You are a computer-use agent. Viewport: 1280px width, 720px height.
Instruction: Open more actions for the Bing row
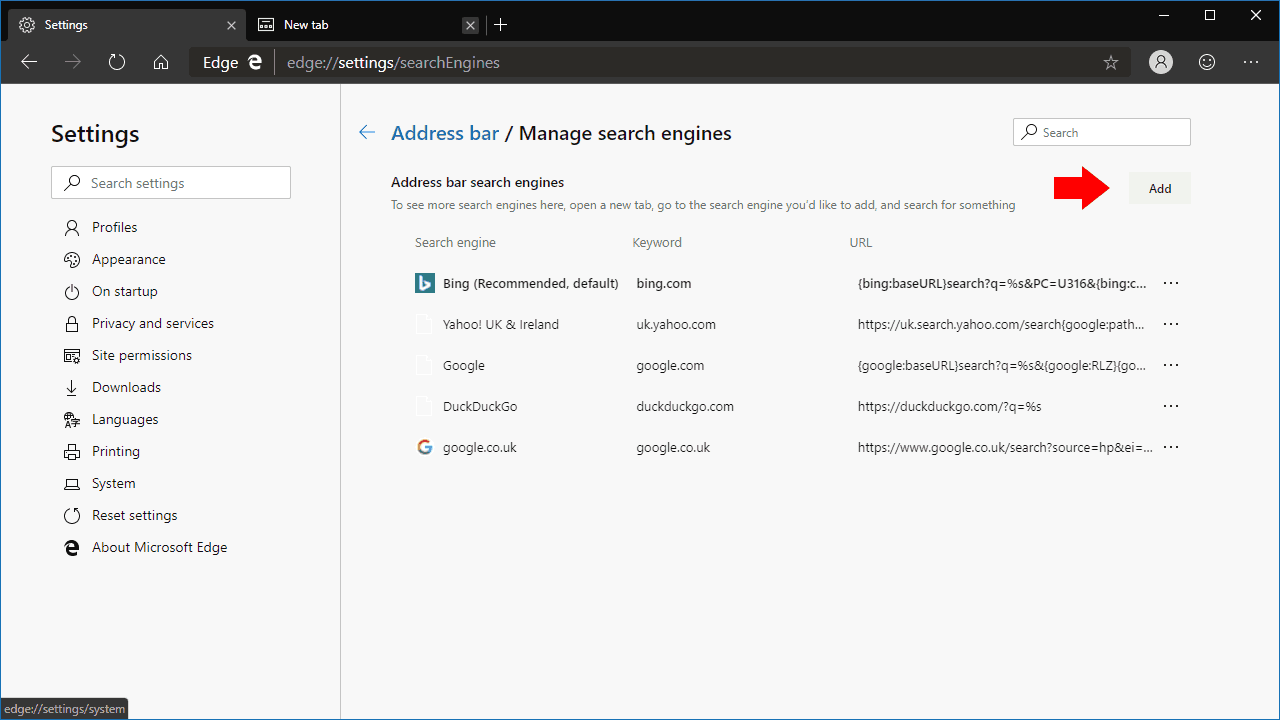point(1171,283)
